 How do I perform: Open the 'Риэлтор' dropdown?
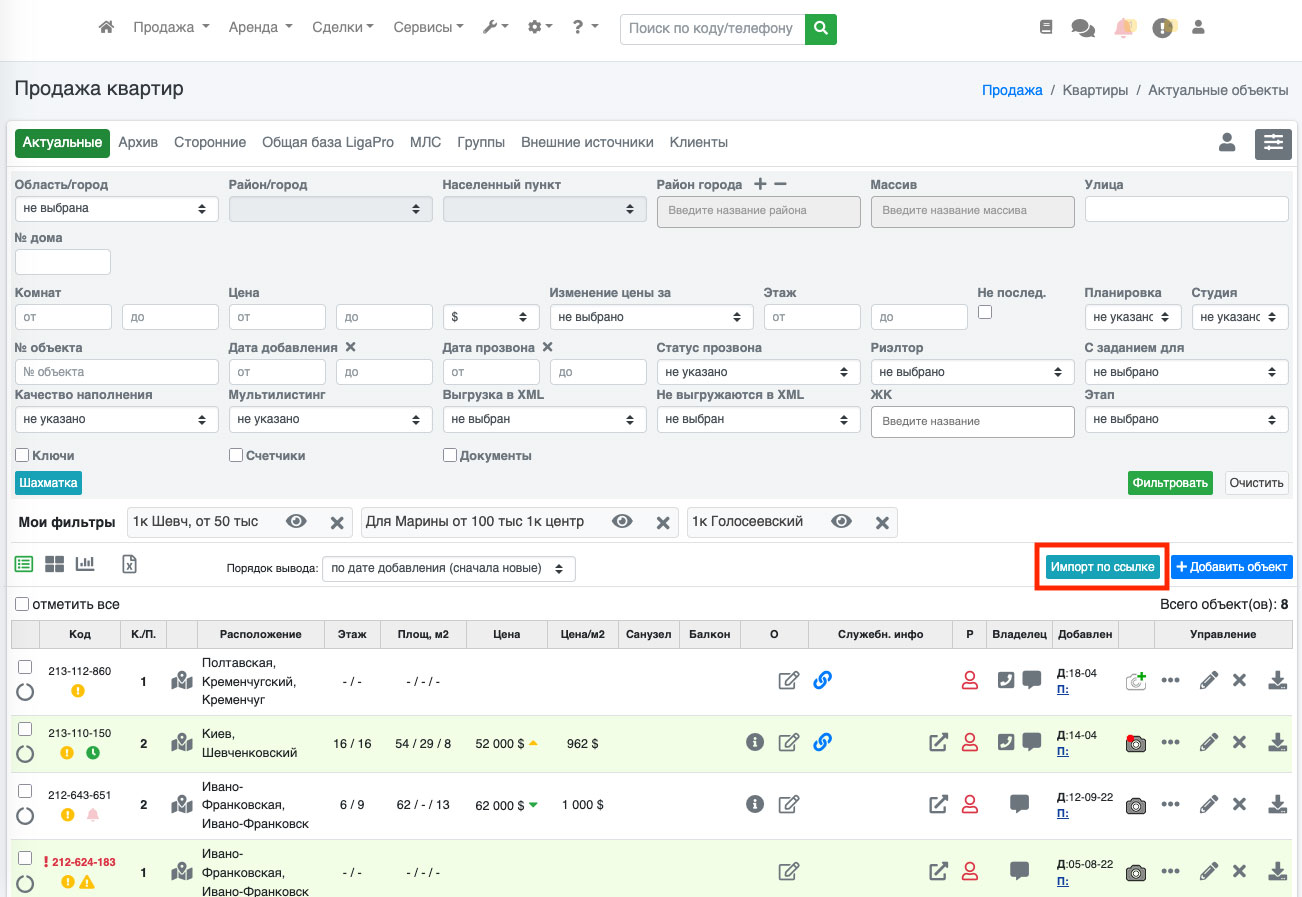point(971,372)
